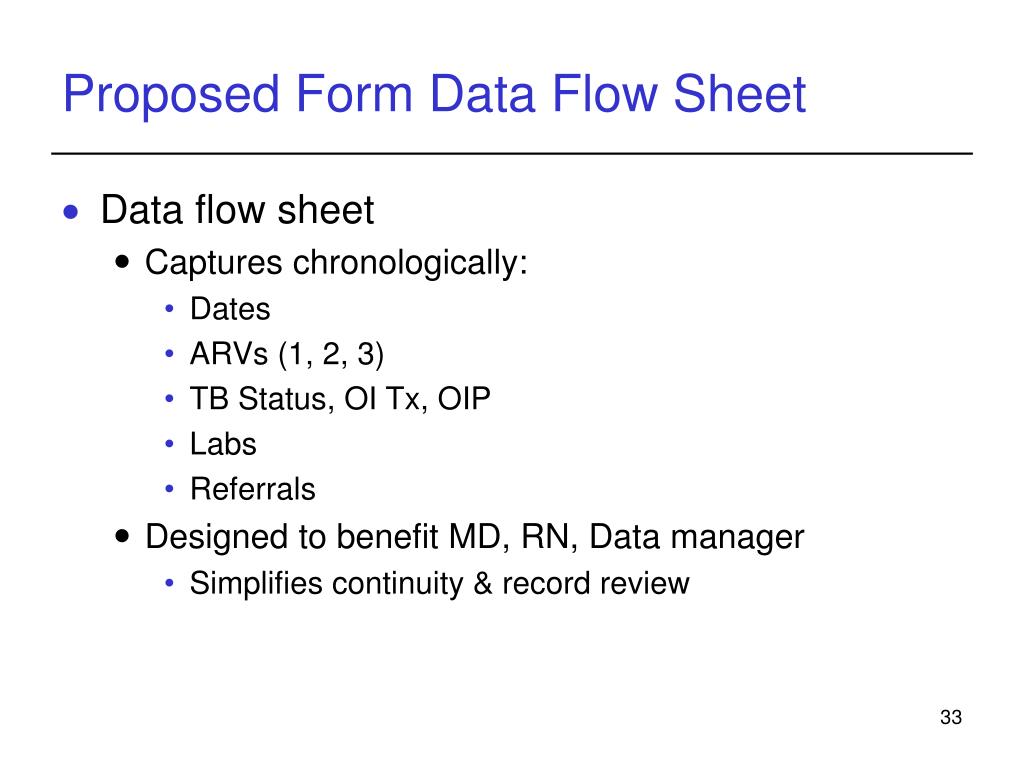1024x768 pixels.
Task: Click the ARVs (1, 2, 3) bullet
Action: (x=287, y=355)
